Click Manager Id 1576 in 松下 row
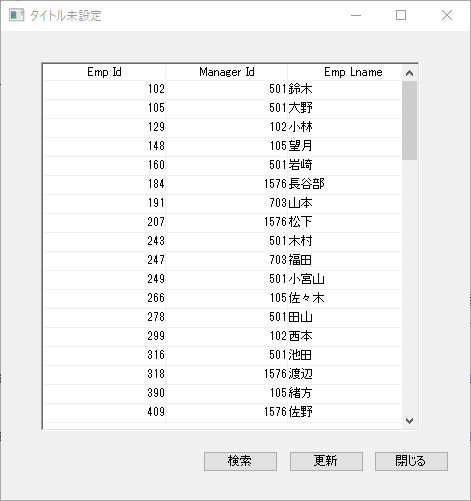The width and height of the screenshot is (471, 501). pos(227,222)
